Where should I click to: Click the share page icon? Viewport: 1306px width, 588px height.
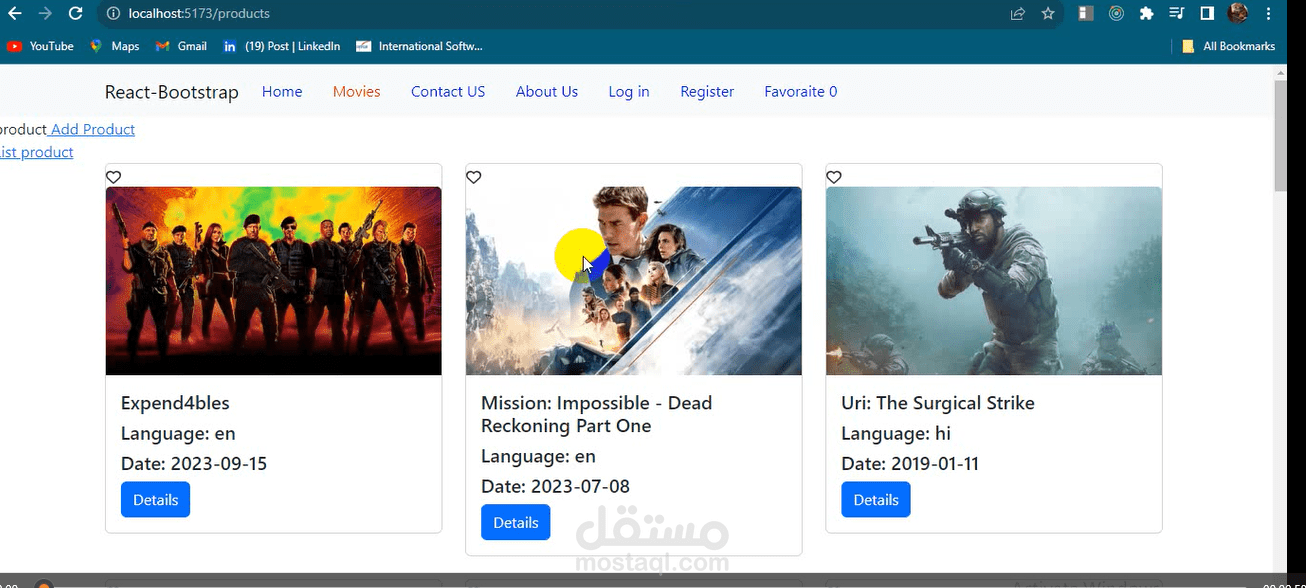tap(1018, 14)
